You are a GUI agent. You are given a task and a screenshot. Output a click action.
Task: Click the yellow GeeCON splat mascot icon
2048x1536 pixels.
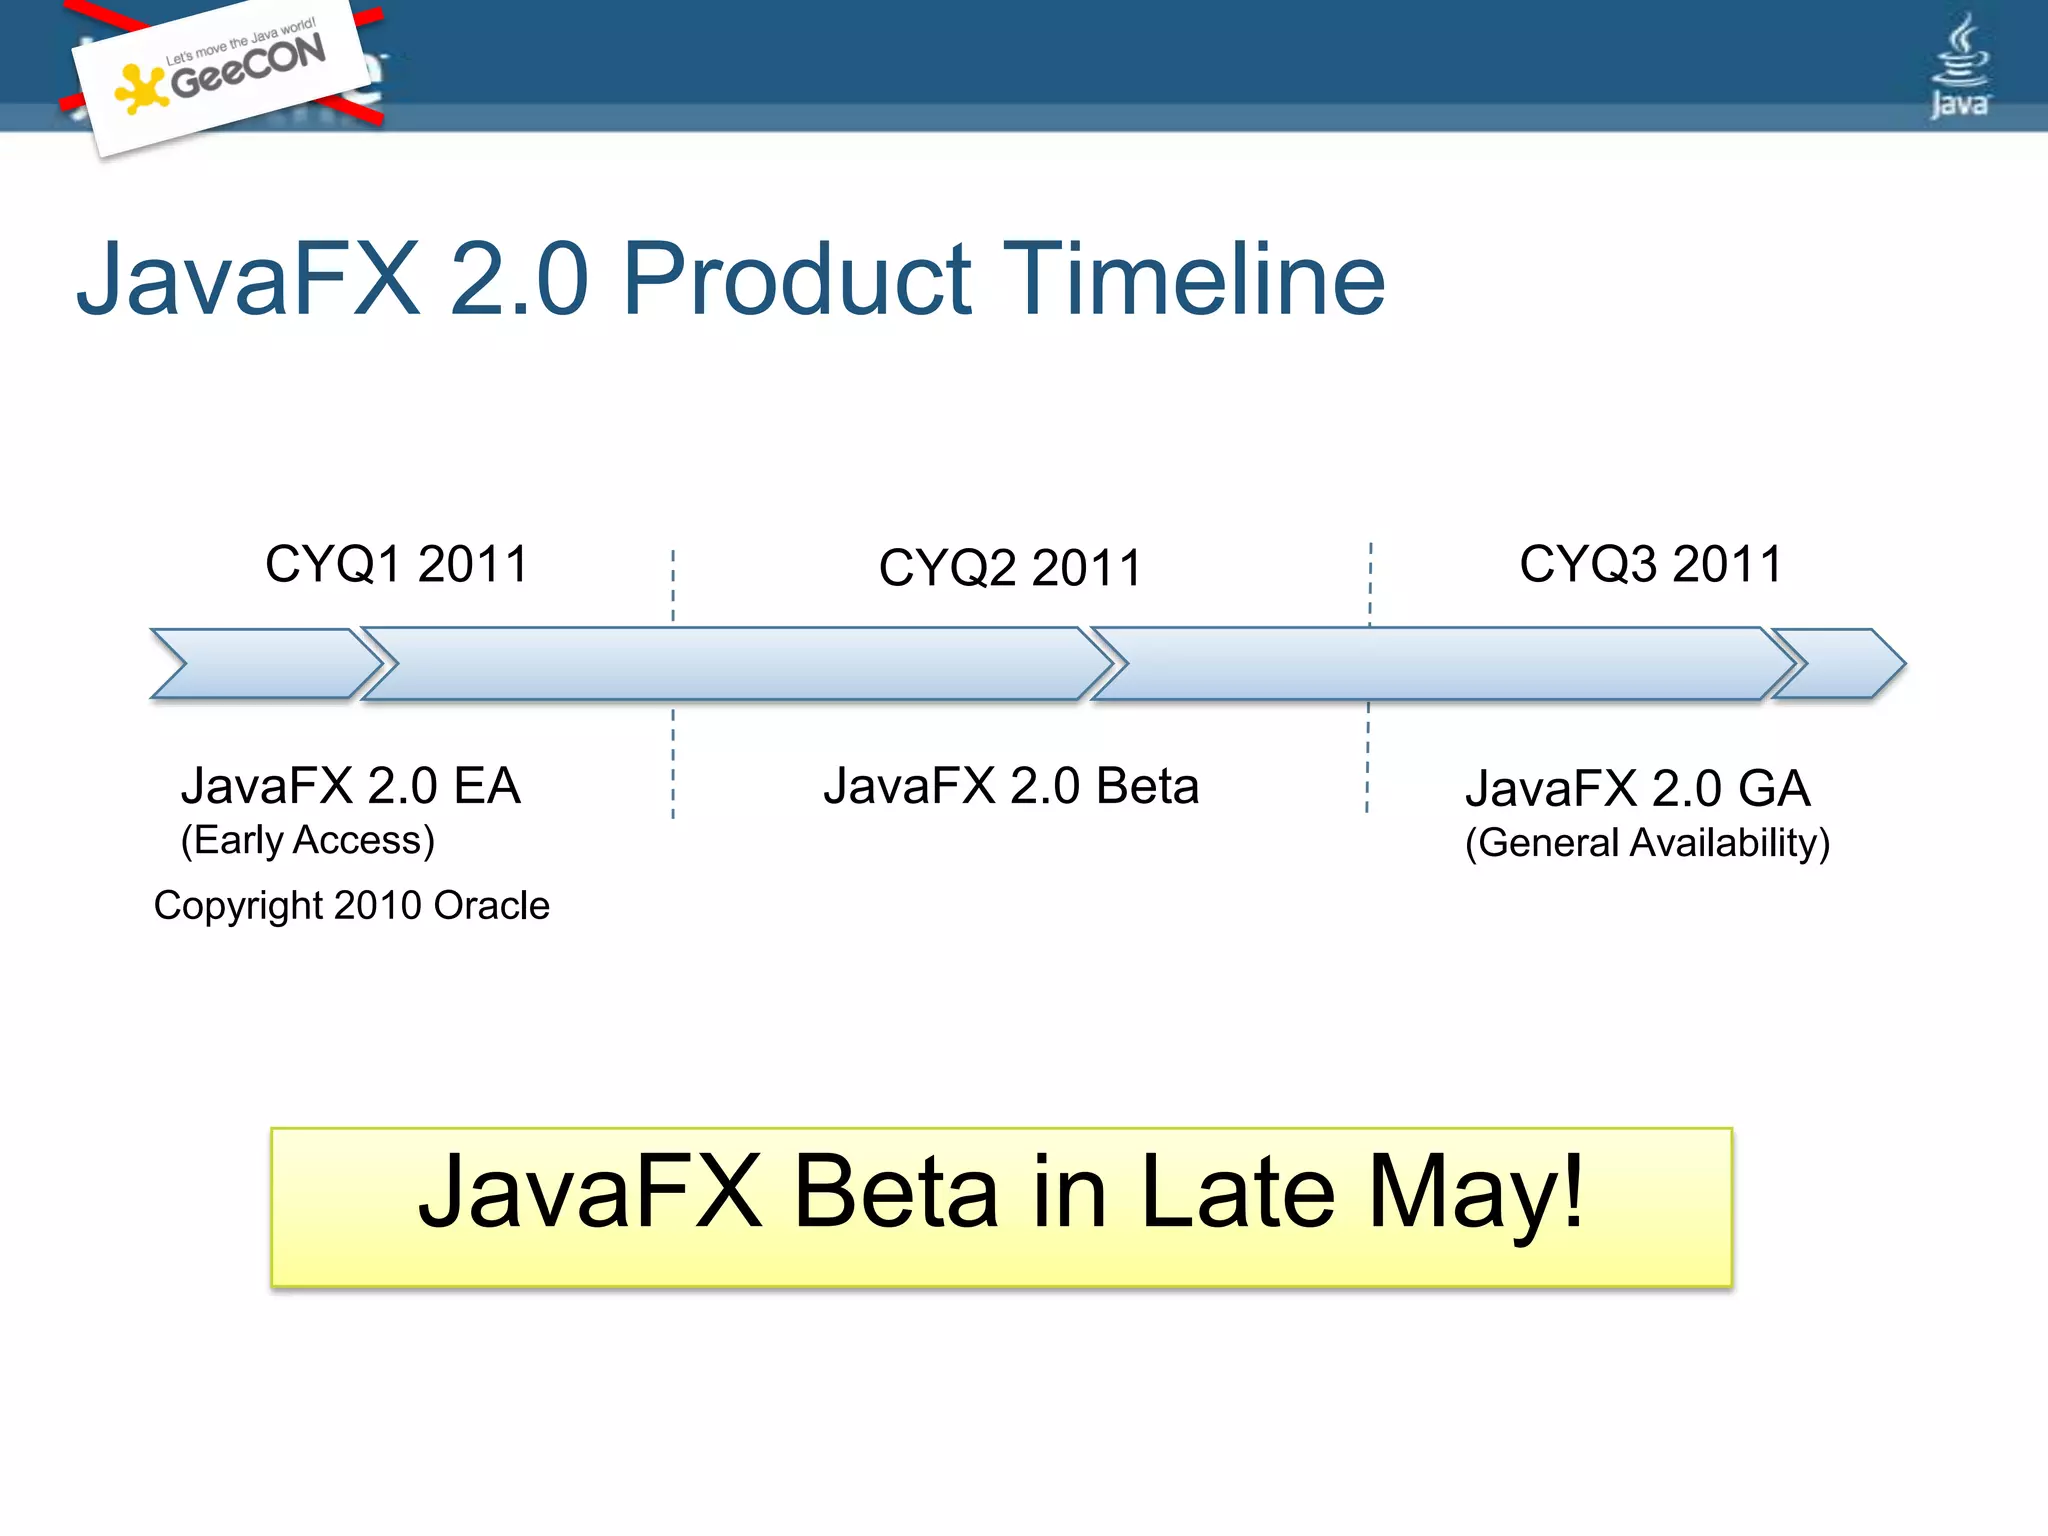coord(140,88)
